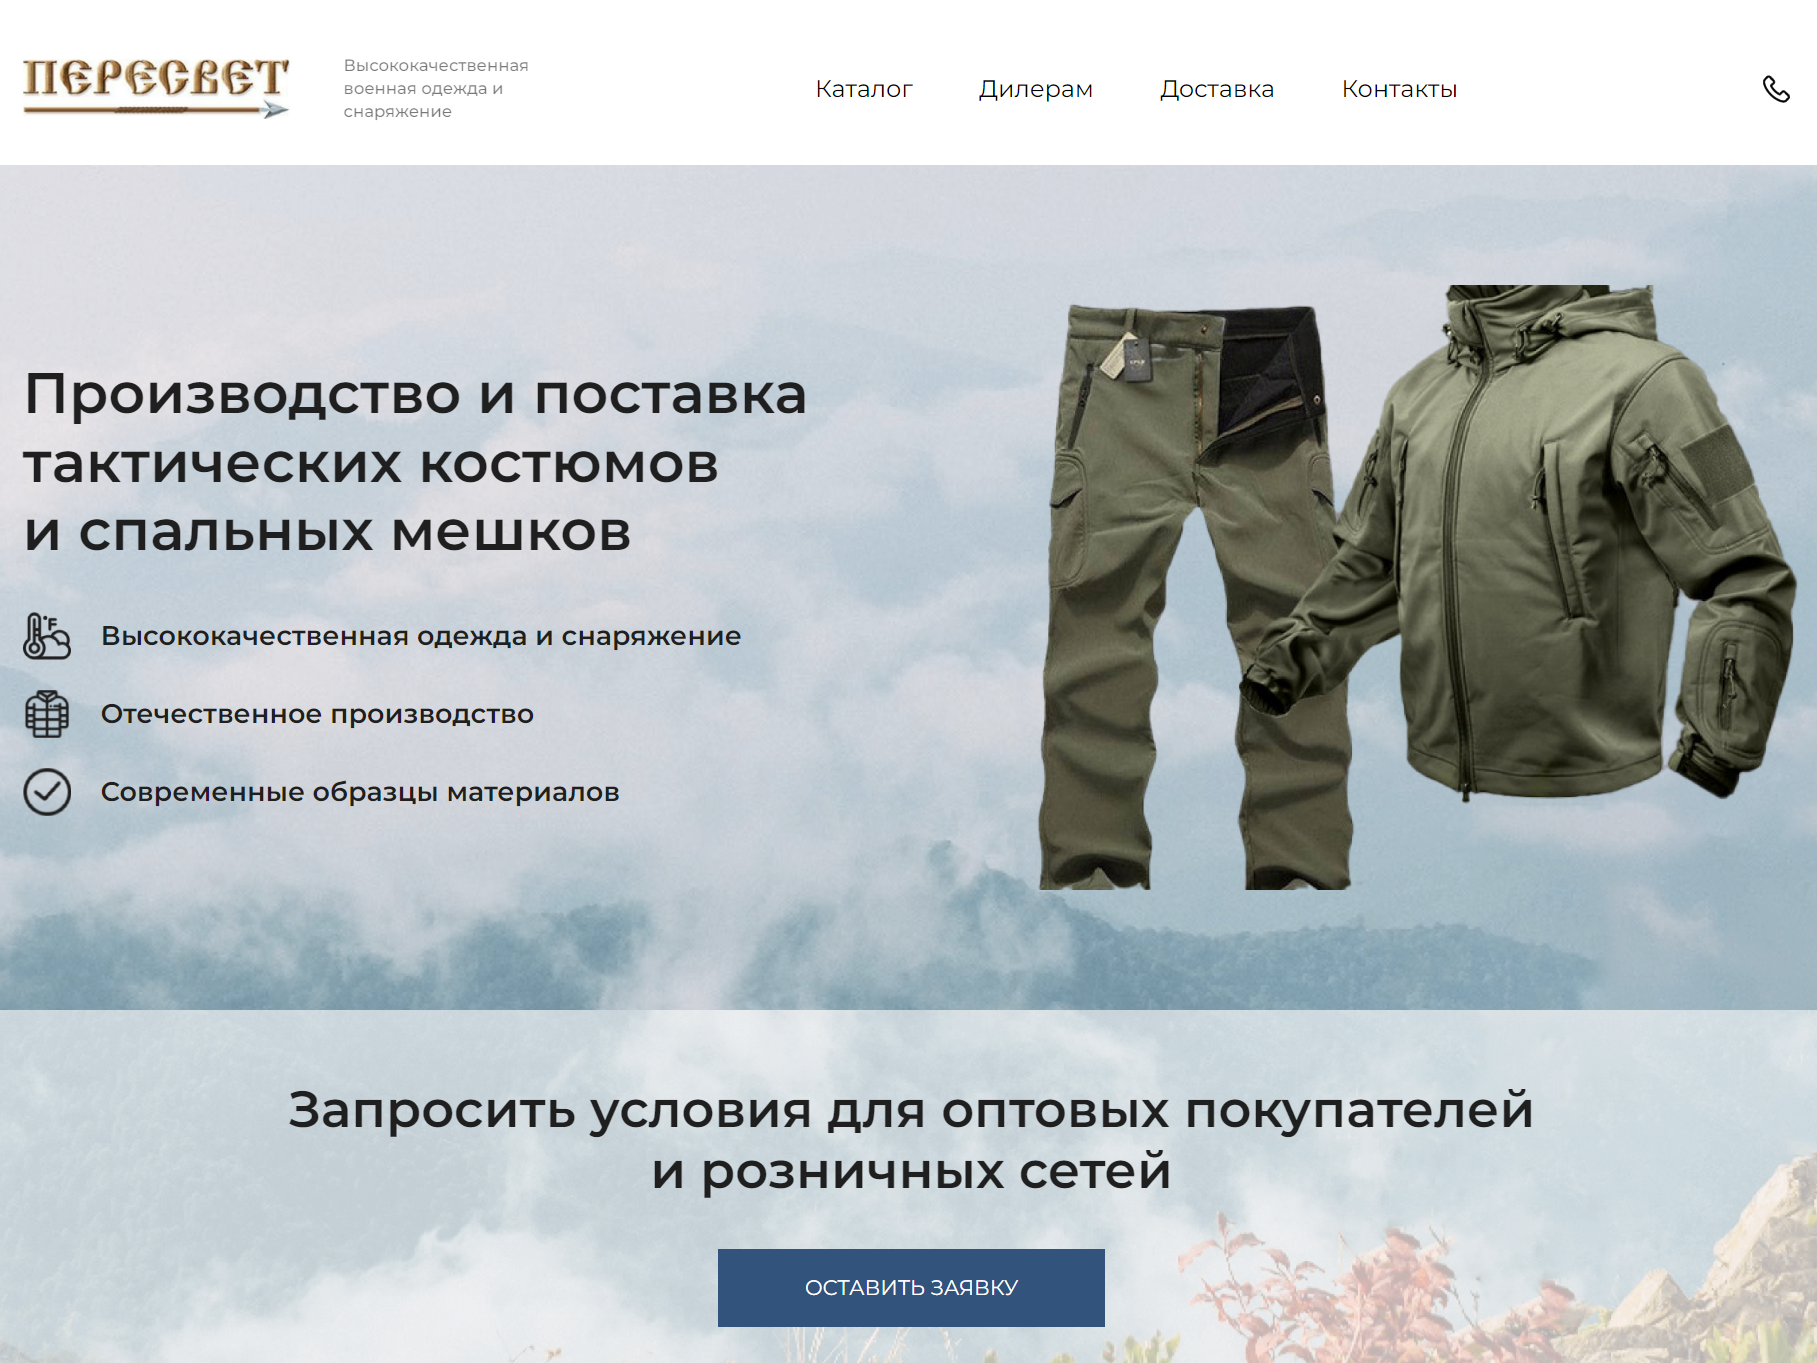Open the Дилерам menu item
The image size is (1817, 1363).
pos(1036,89)
